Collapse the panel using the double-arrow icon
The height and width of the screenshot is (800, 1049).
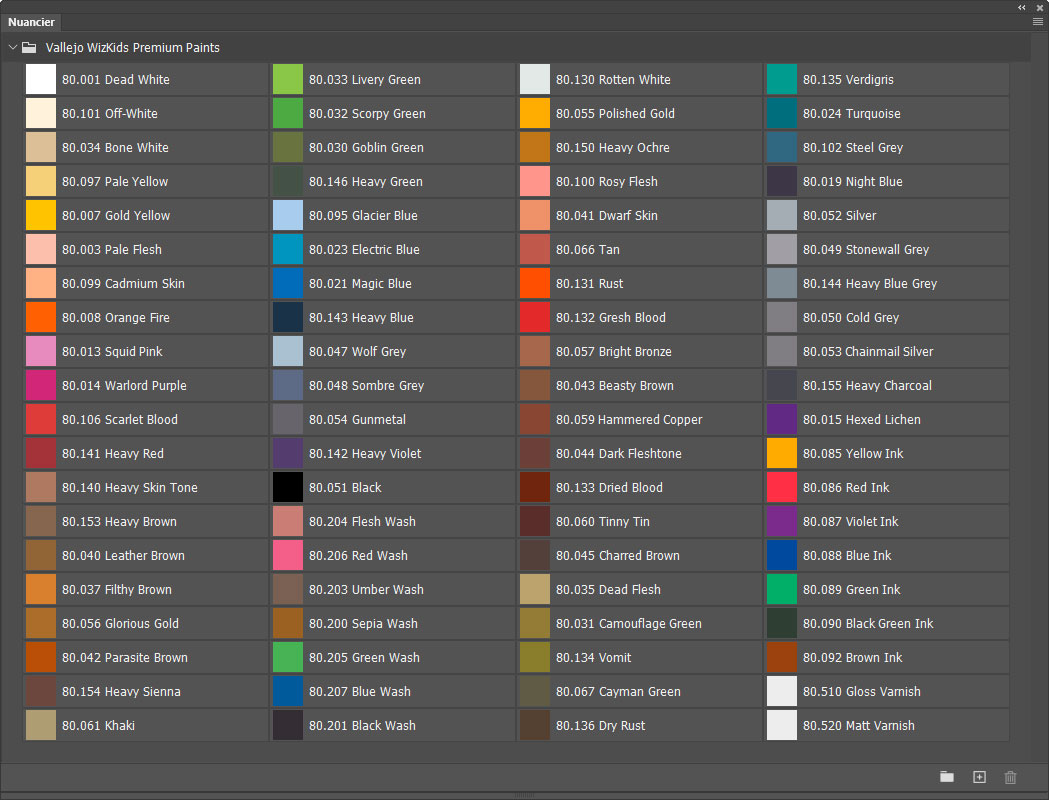click(x=1022, y=7)
